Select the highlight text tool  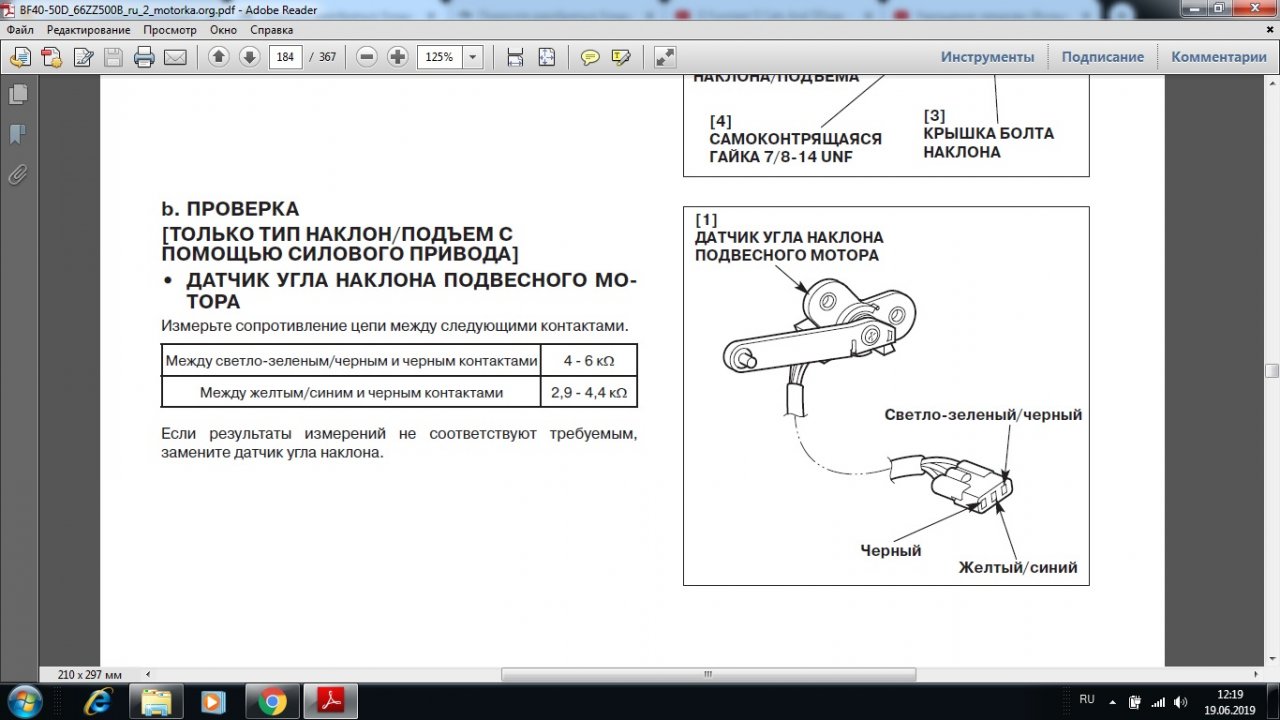[620, 57]
